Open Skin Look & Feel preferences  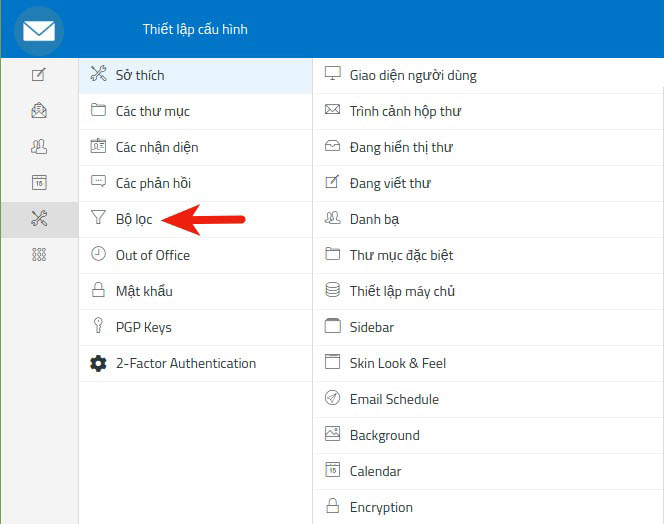pos(488,363)
